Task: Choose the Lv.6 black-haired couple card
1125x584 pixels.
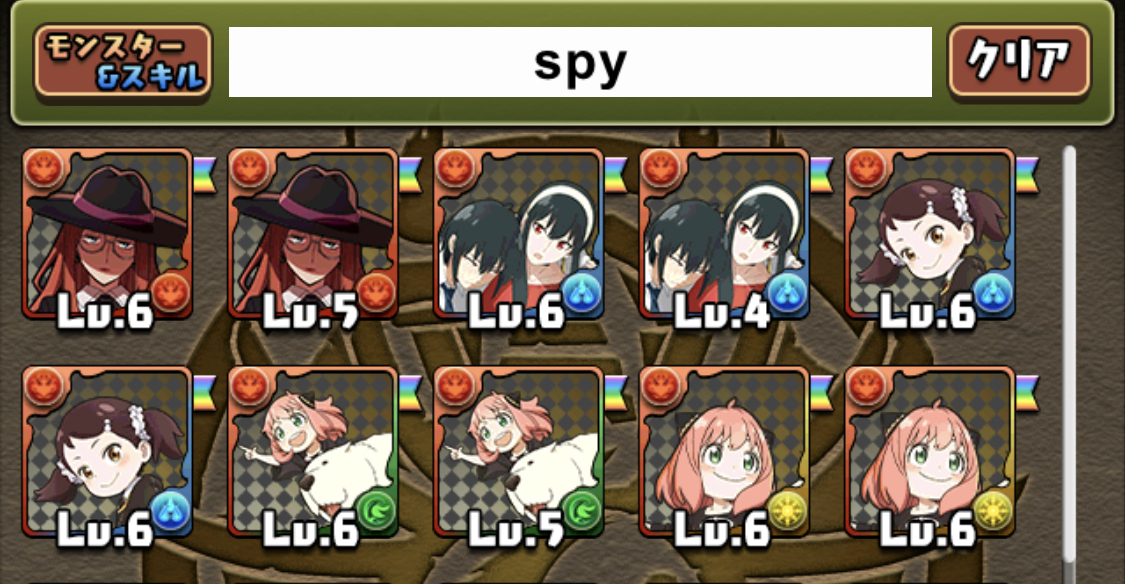Action: 519,234
